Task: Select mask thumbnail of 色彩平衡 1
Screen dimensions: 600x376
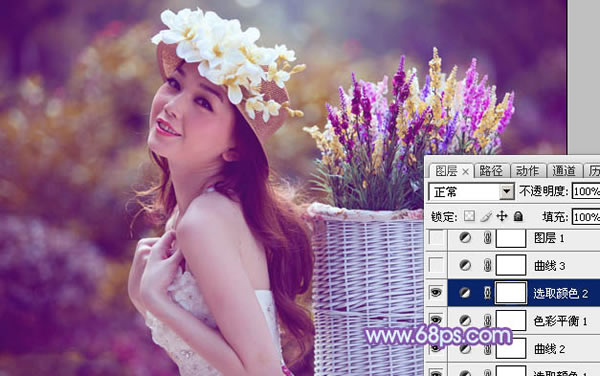Action: coord(511,320)
